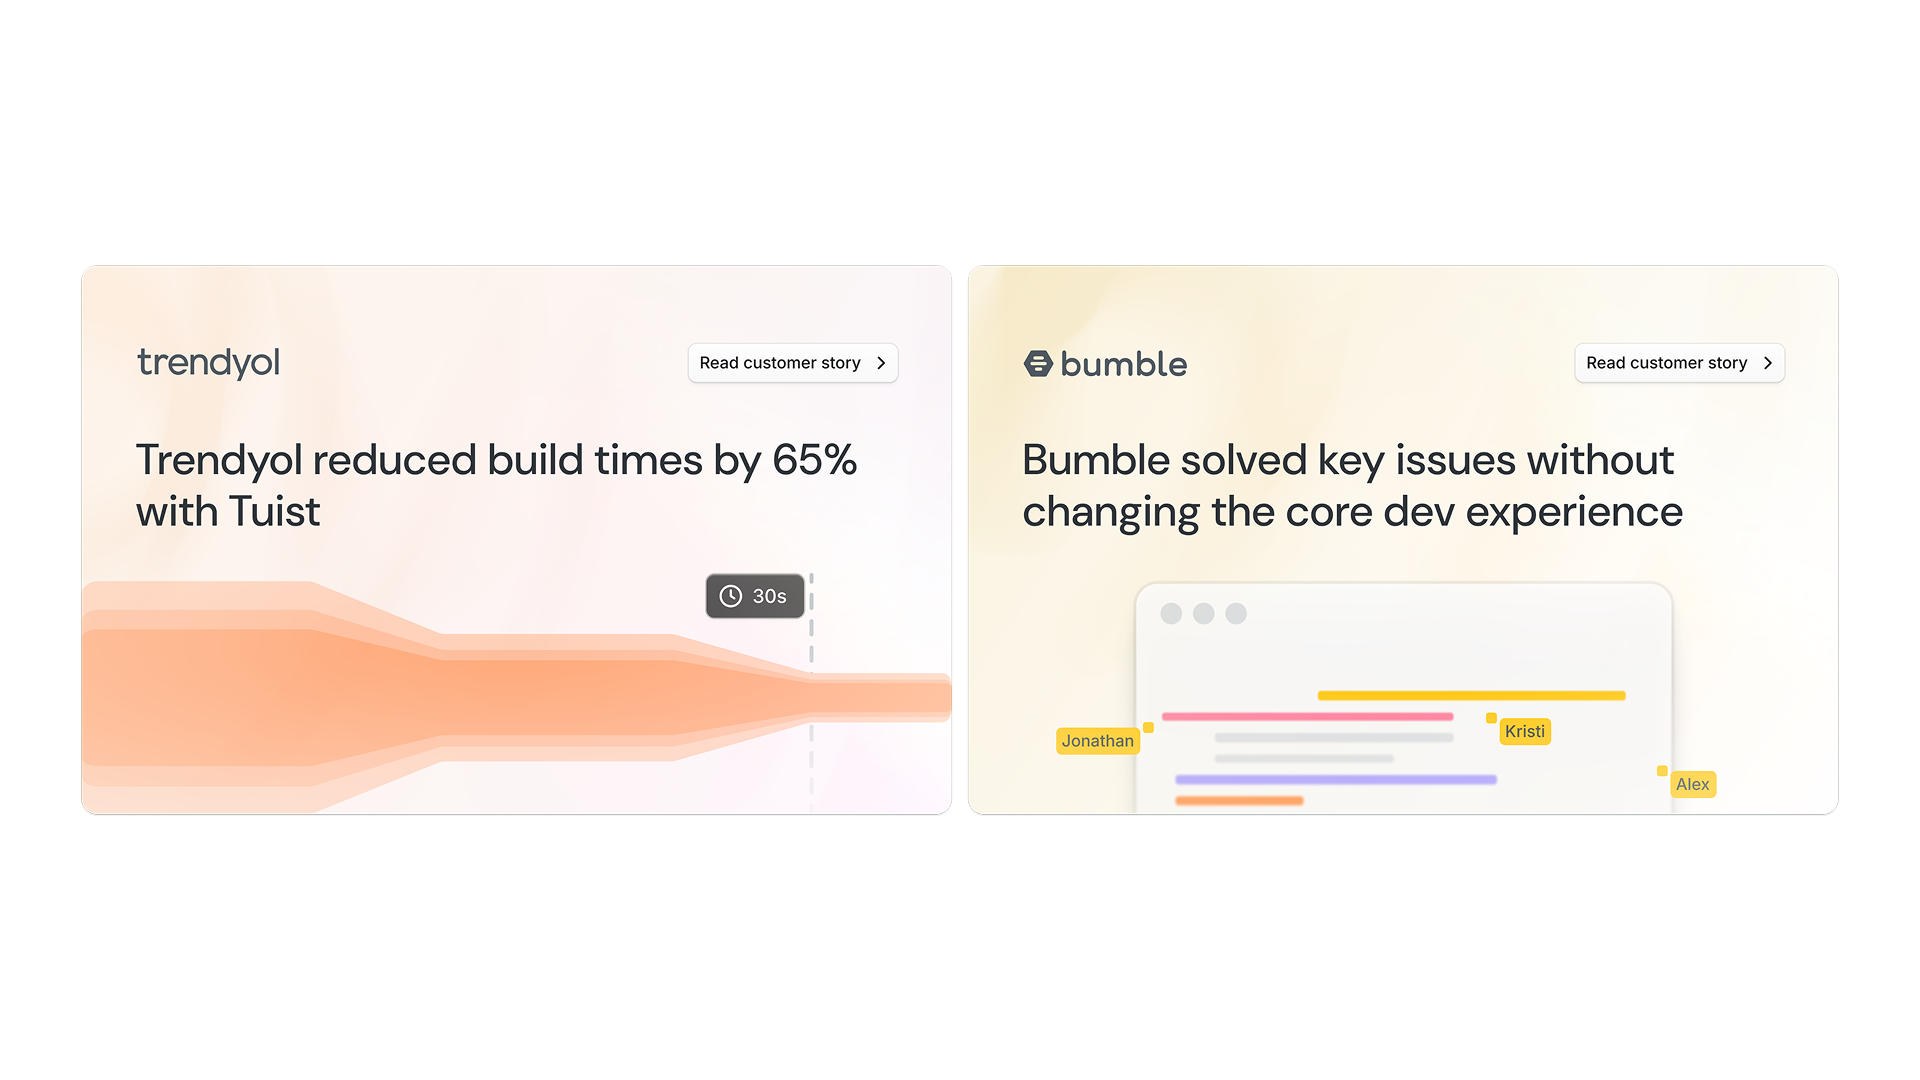Viewport: 1920px width, 1080px height.
Task: Click the yellow highlight bar in the browser mockup
Action: click(x=1472, y=694)
